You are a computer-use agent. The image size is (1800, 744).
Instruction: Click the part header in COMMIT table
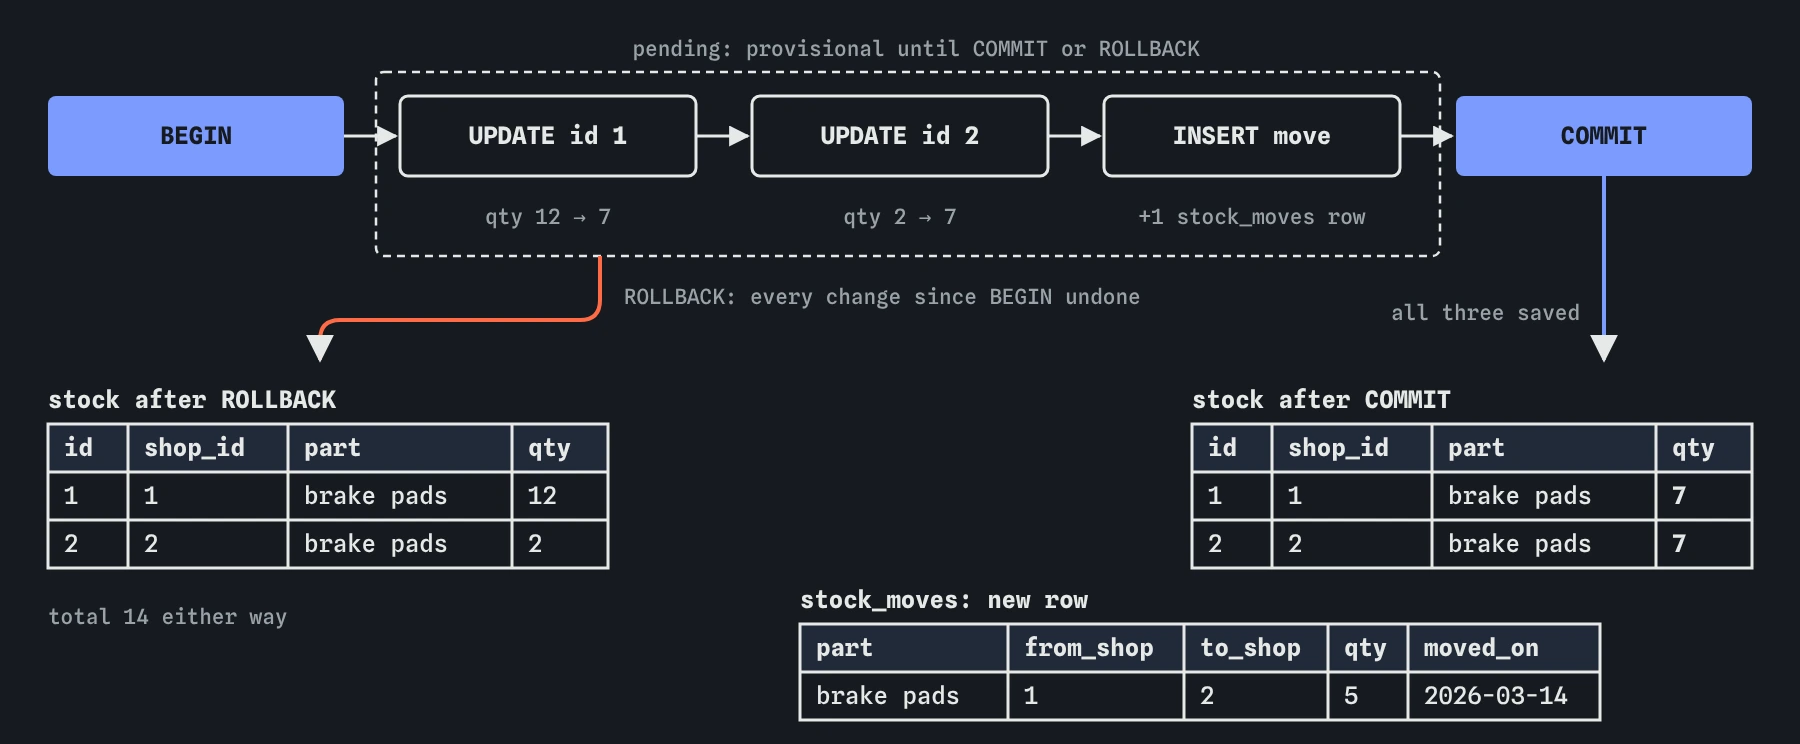click(x=1544, y=448)
